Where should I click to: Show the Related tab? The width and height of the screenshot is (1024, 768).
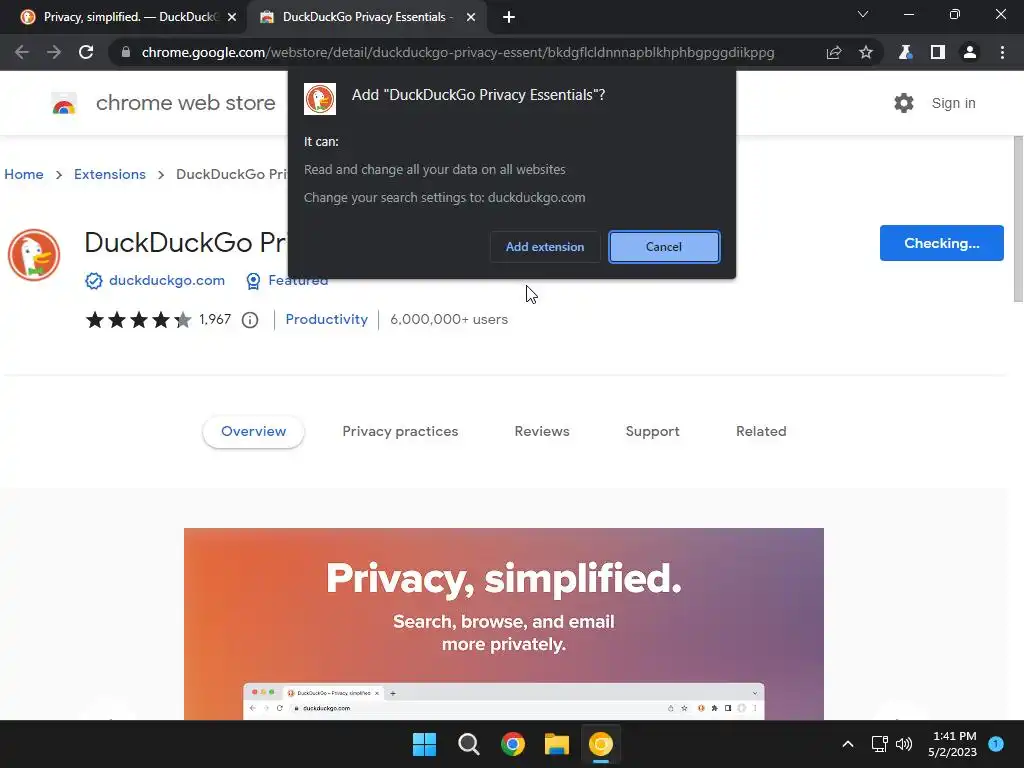tap(761, 432)
